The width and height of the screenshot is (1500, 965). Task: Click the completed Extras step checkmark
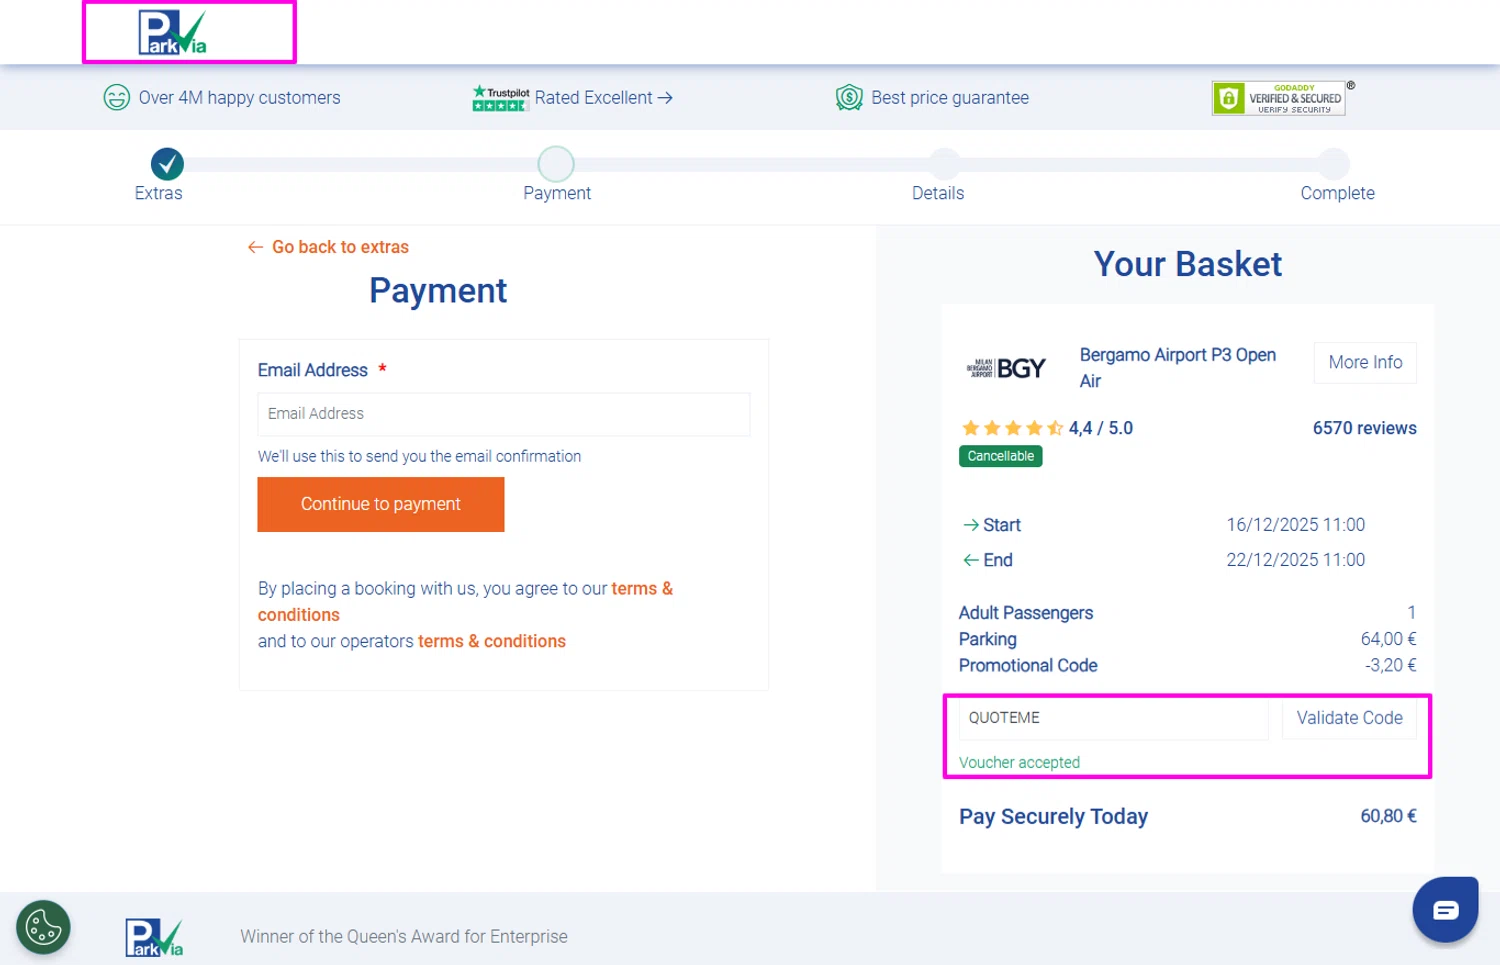coord(167,163)
